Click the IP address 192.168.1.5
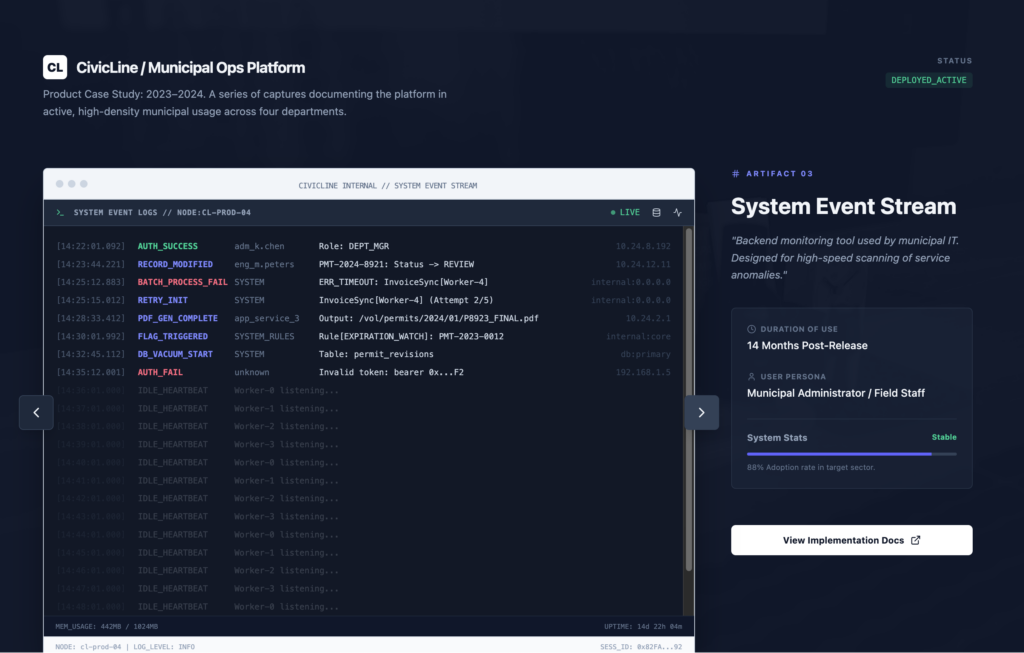The width and height of the screenshot is (1024, 653). click(x=643, y=372)
